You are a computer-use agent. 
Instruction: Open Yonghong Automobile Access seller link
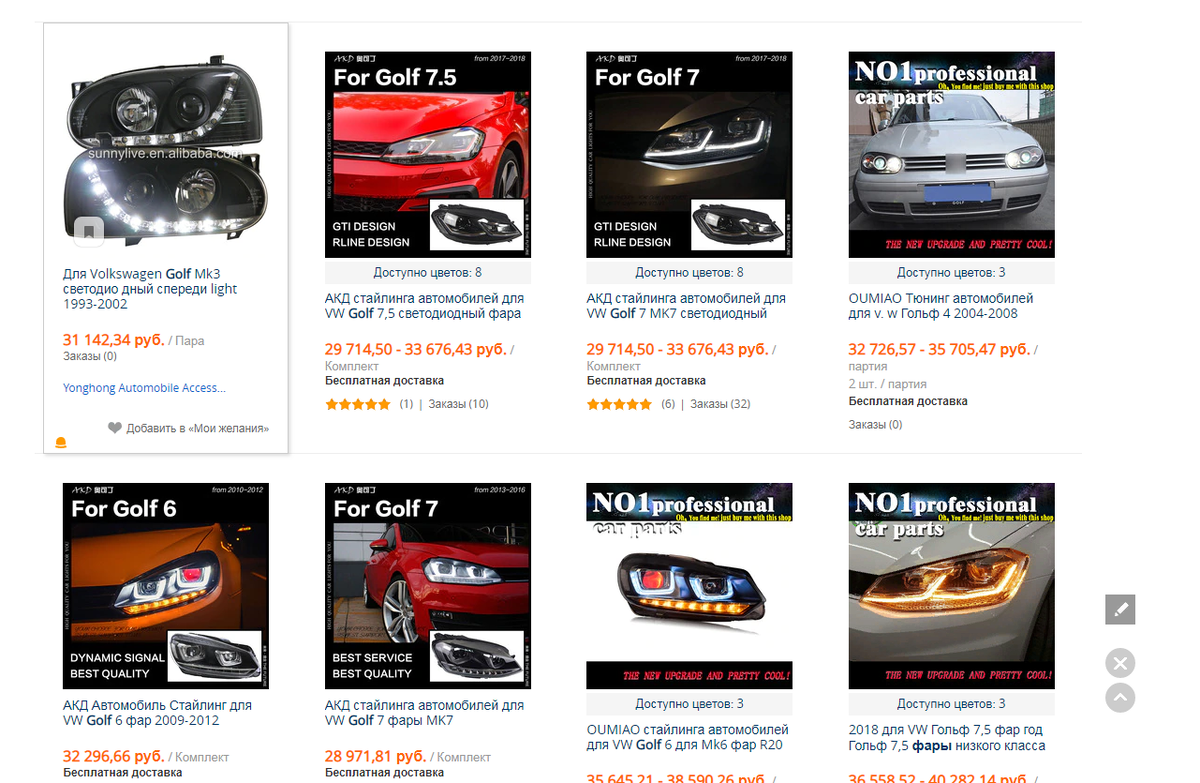coord(144,388)
